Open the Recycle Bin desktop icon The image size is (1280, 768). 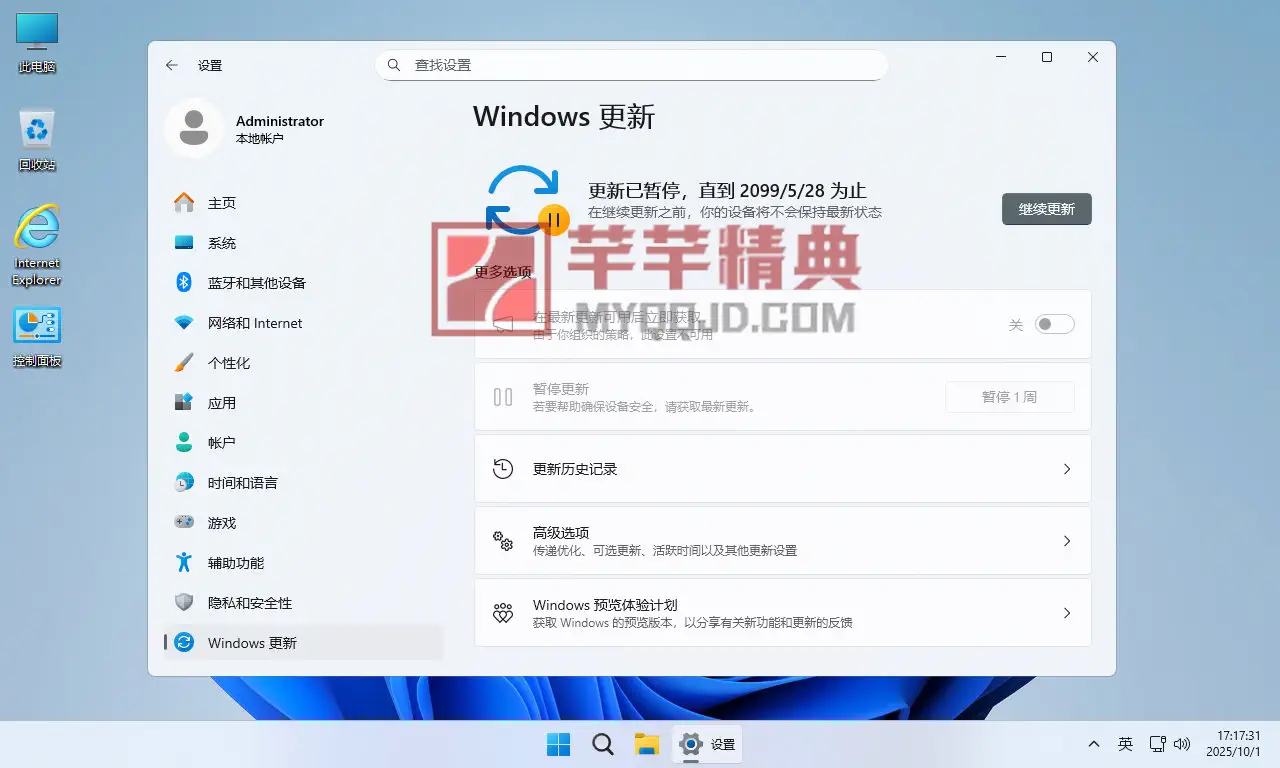coord(37,130)
